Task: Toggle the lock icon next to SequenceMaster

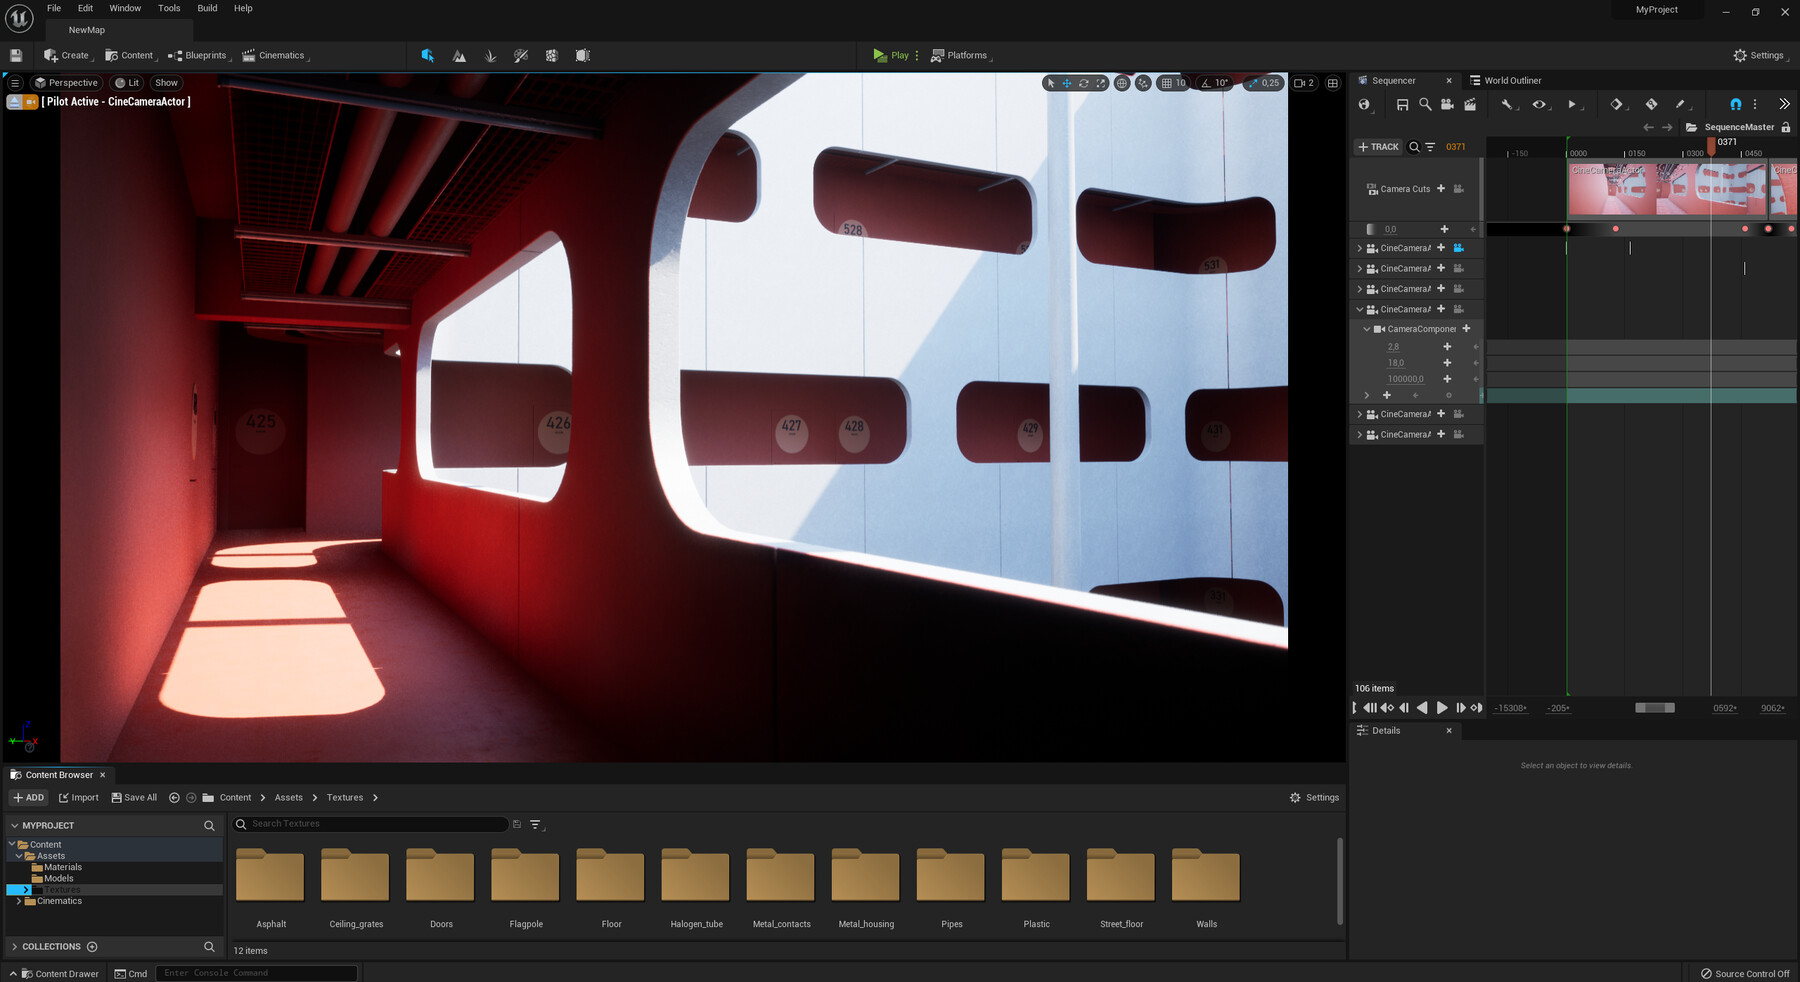Action: tap(1784, 127)
